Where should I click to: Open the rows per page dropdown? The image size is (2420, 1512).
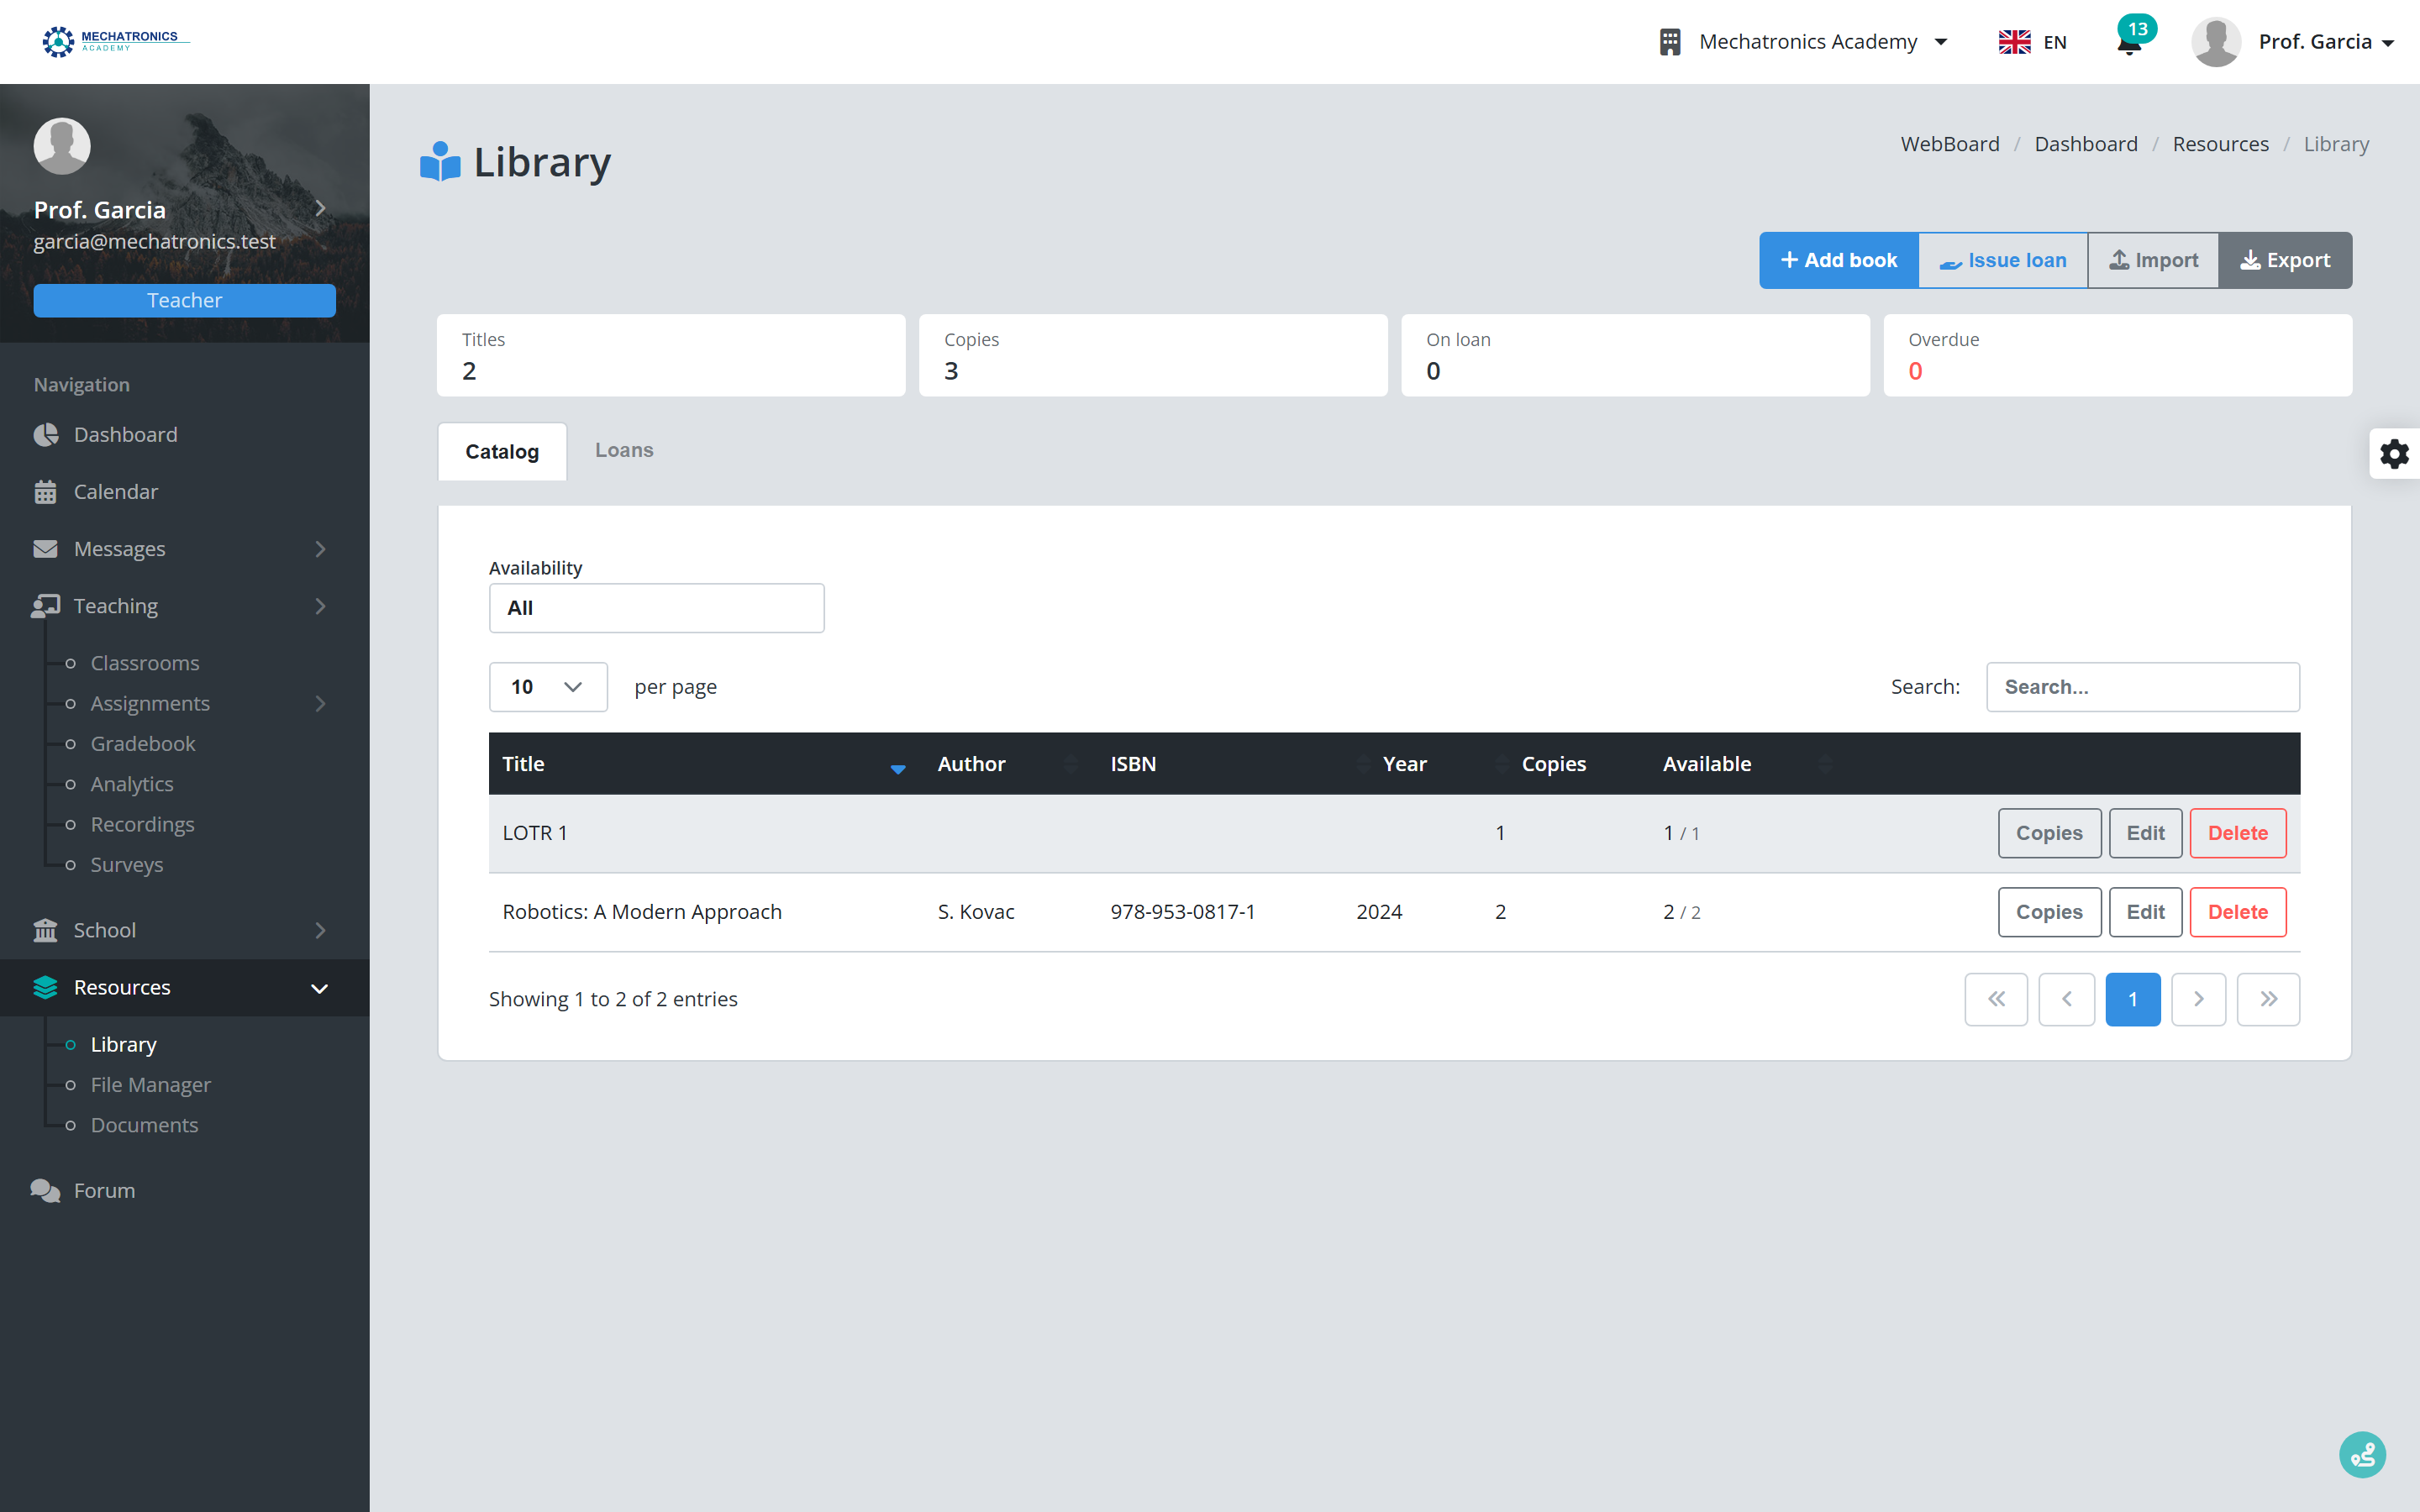tap(548, 687)
